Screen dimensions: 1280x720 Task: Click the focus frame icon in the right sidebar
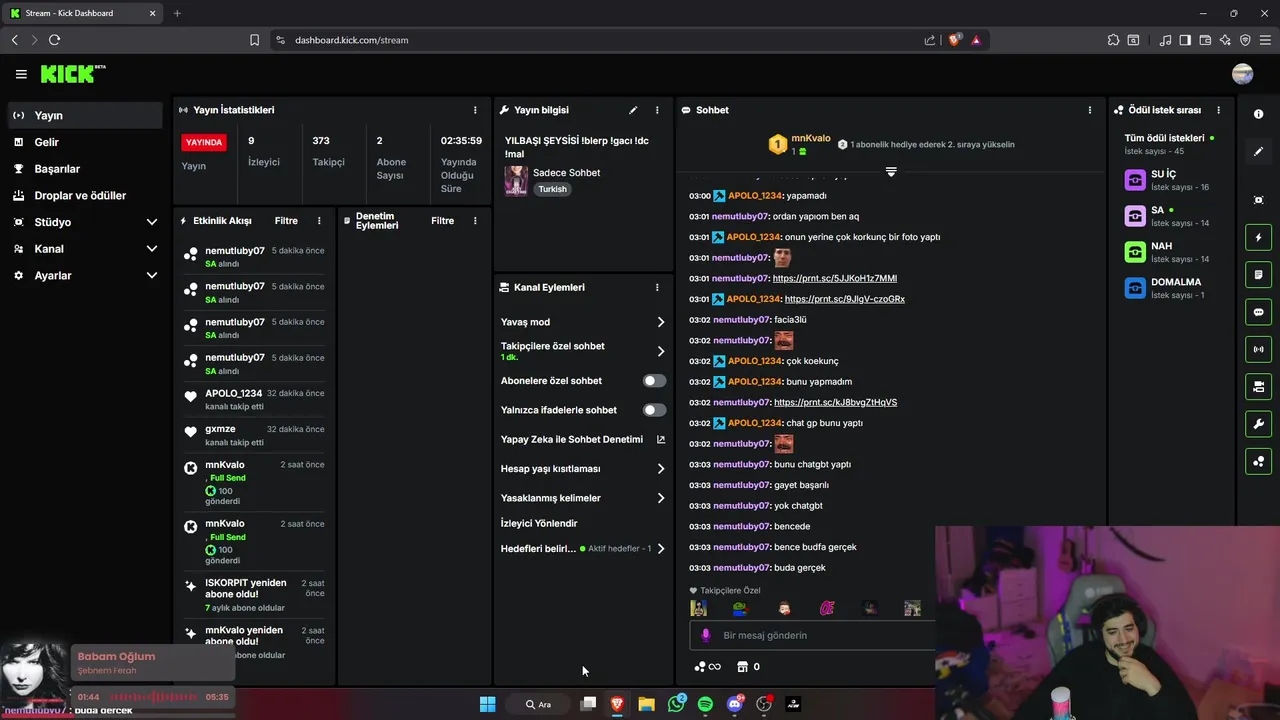pyautogui.click(x=1258, y=200)
